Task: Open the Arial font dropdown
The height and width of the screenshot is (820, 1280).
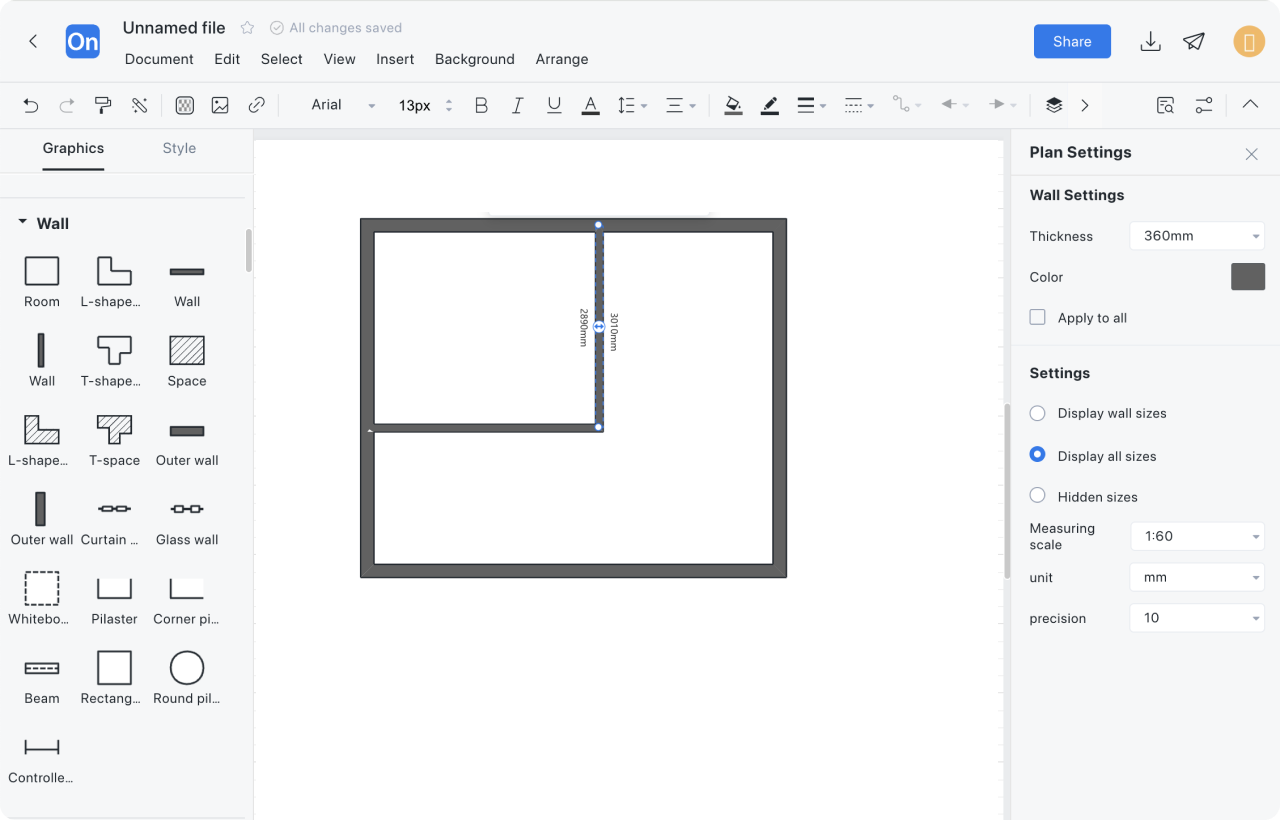Action: click(x=342, y=105)
